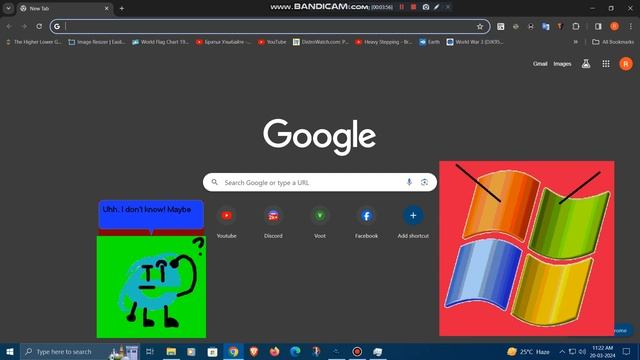The width and height of the screenshot is (640, 360).
Task: Open the taskbar clock showing 11:22 AM
Action: pyautogui.click(x=602, y=351)
